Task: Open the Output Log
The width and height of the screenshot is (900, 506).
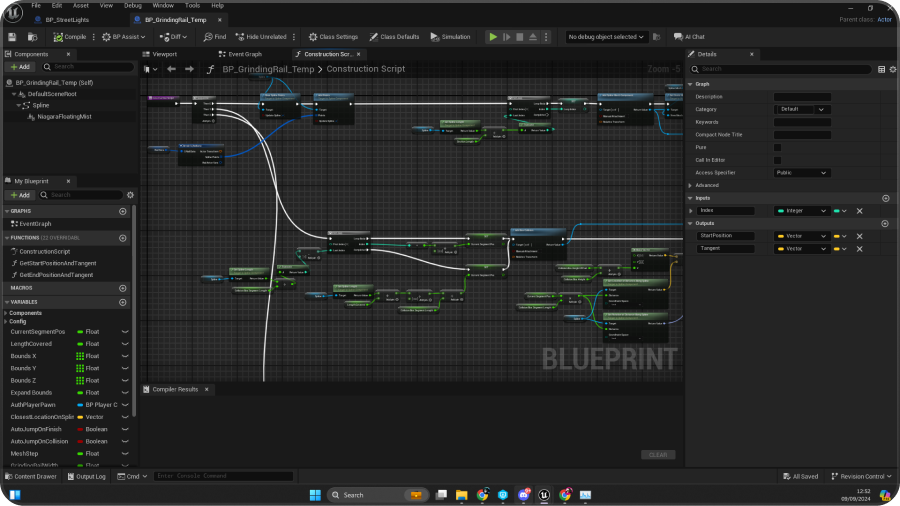Action: pos(87,477)
